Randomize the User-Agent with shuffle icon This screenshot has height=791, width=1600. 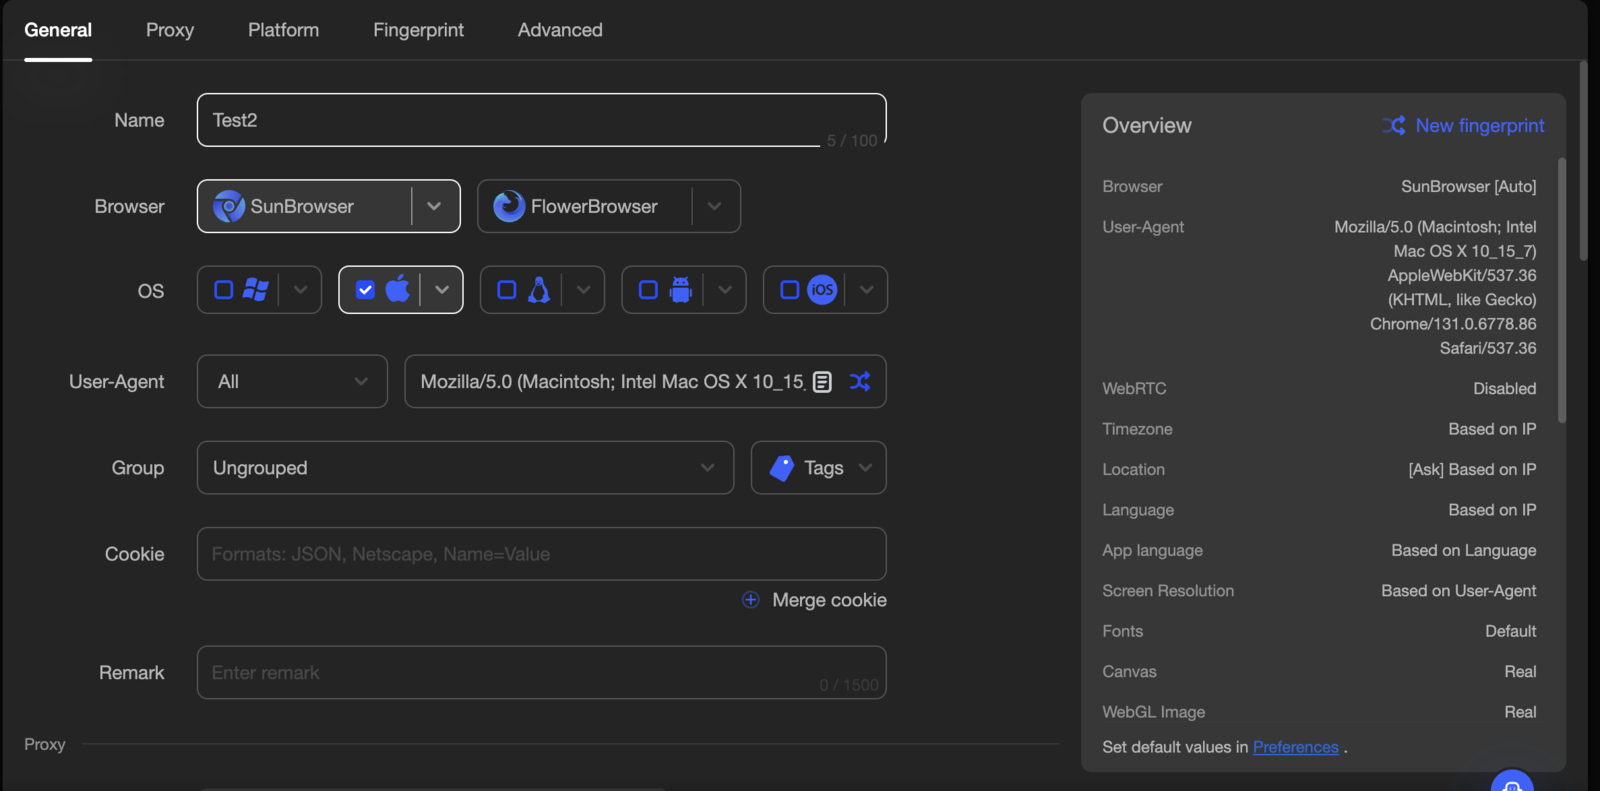(x=860, y=382)
